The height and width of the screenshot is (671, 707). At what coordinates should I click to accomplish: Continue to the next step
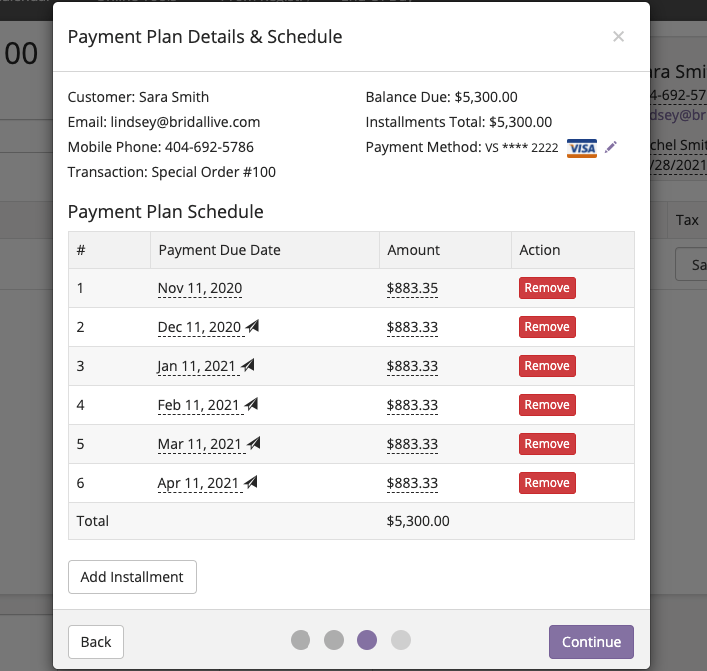click(591, 642)
